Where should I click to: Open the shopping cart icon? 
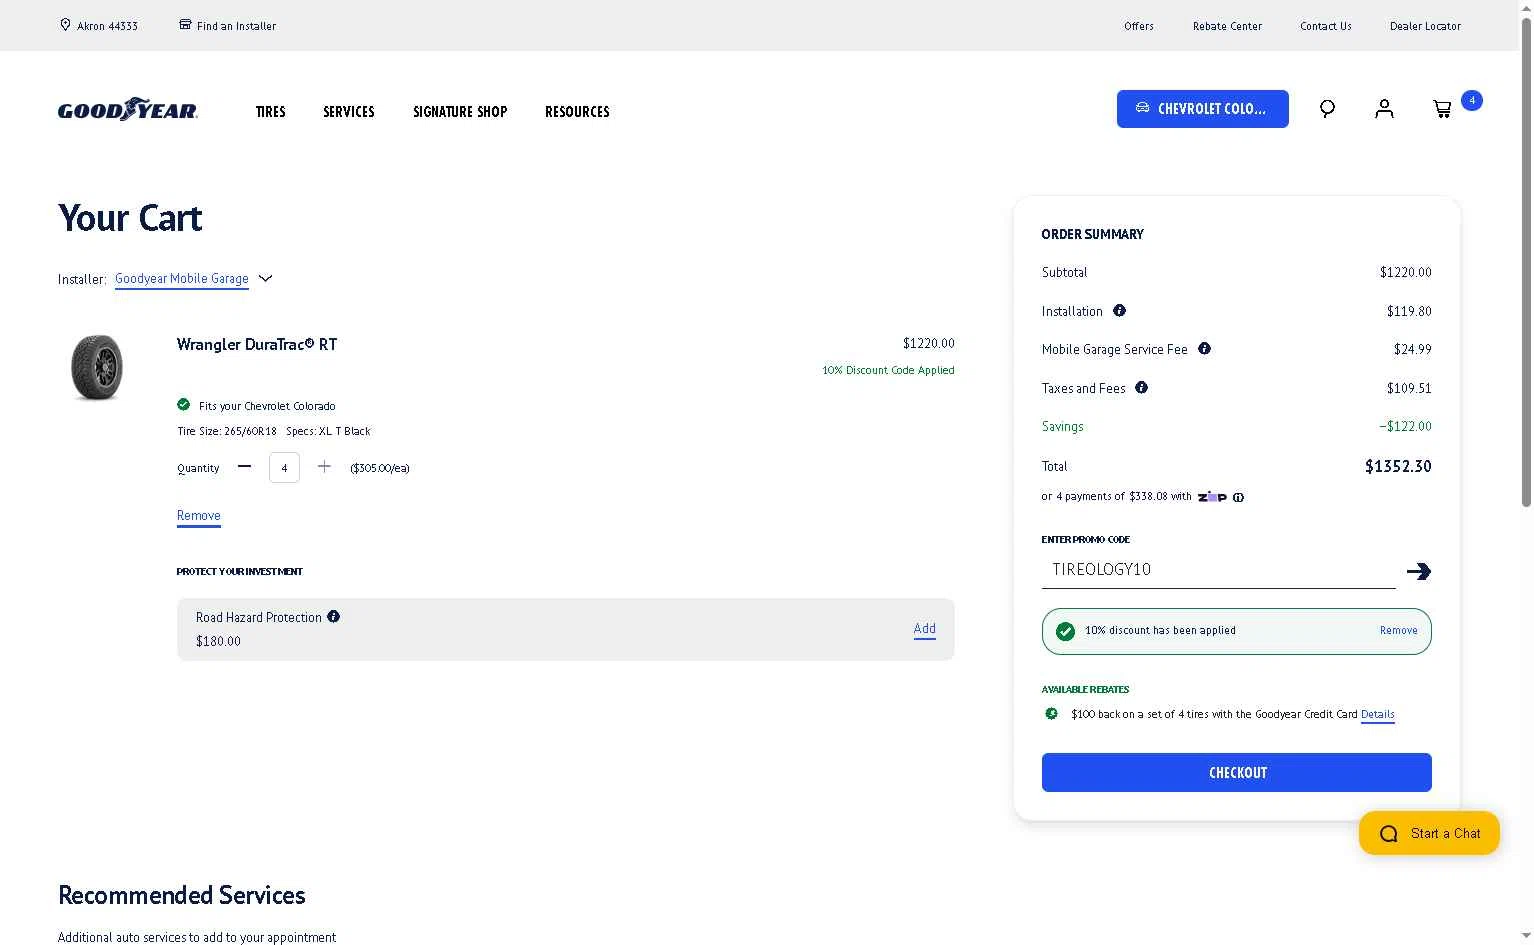click(x=1442, y=109)
